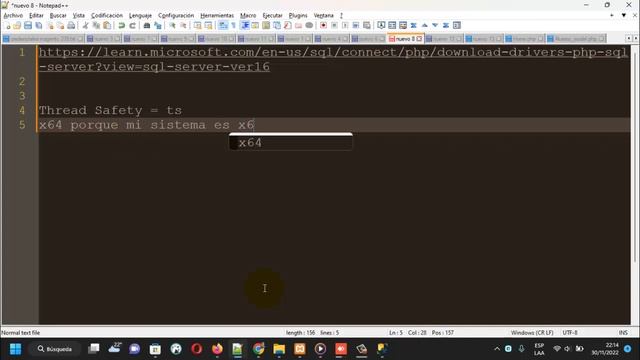Click UTF-8 encoding in status bar

pos(570,333)
